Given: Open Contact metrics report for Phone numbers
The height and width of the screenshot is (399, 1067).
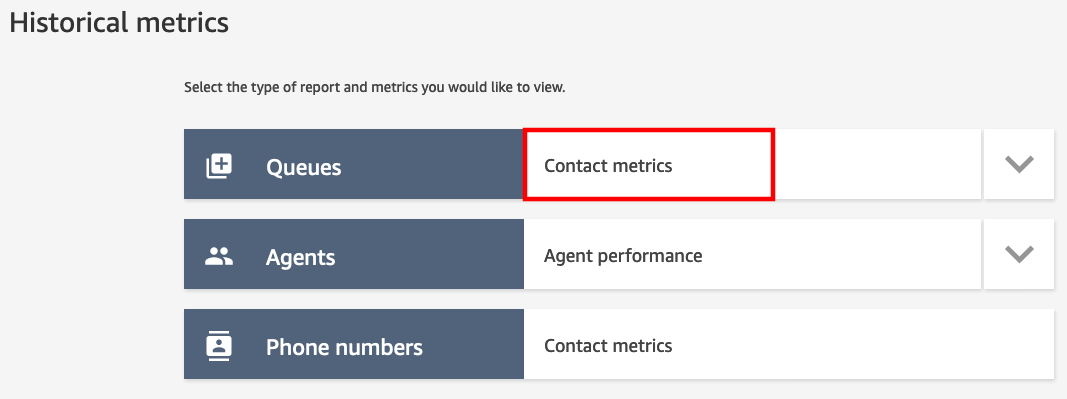Looking at the screenshot, I should (x=608, y=346).
